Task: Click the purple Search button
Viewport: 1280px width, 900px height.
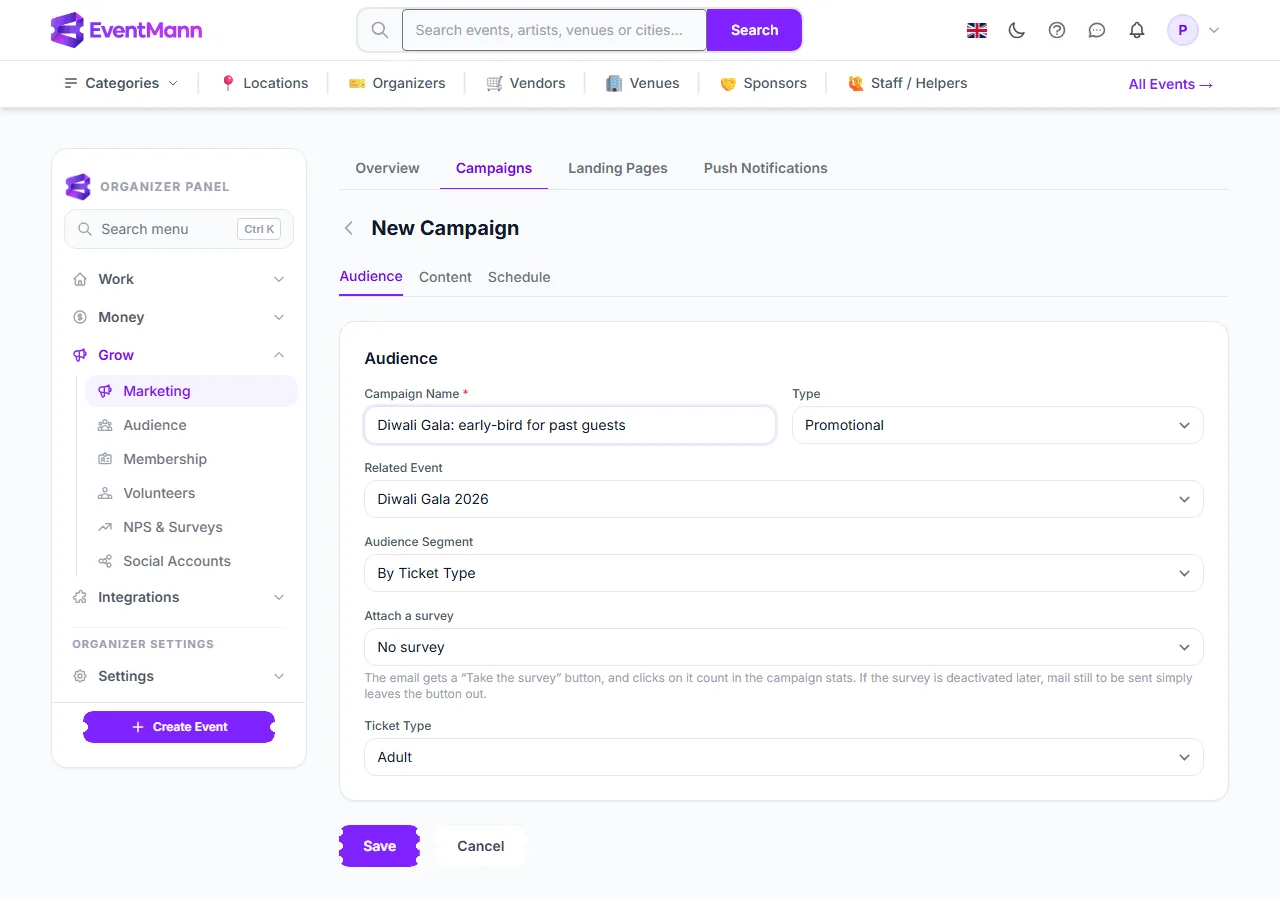Action: (754, 30)
